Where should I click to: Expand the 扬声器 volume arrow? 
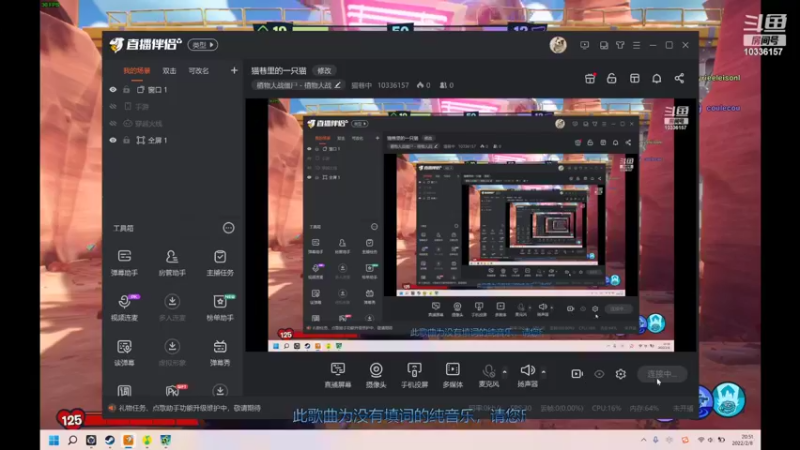(x=543, y=371)
